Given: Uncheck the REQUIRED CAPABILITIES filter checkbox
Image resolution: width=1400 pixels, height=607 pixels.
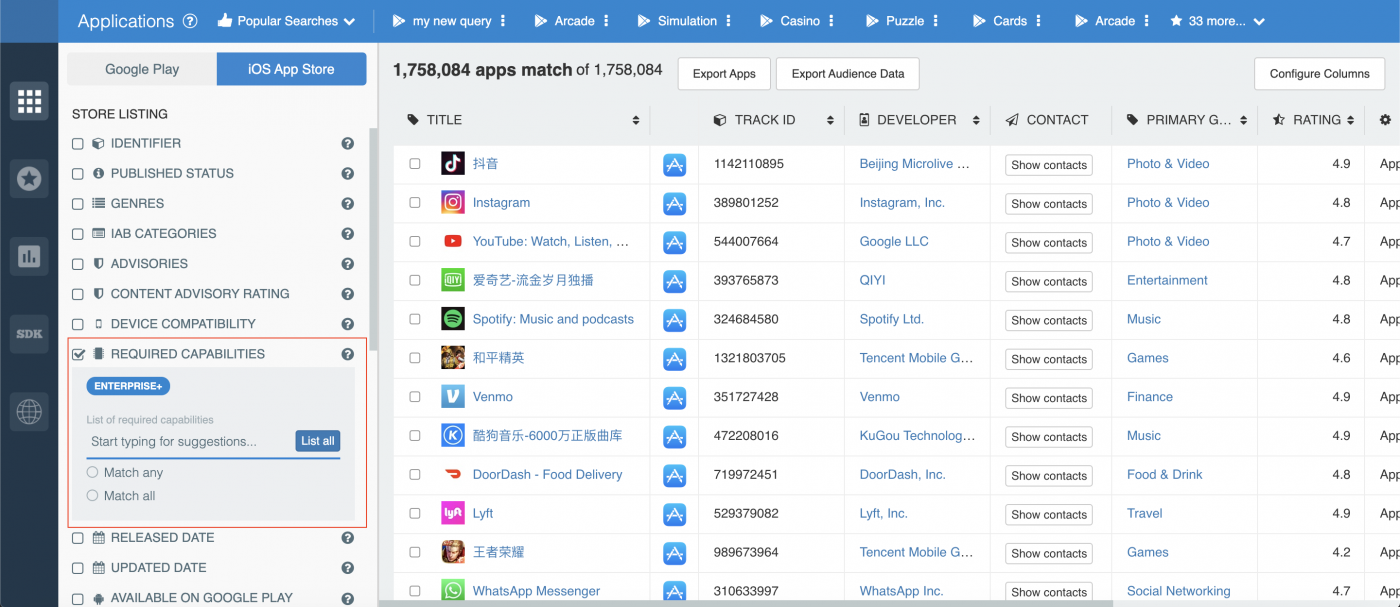Looking at the screenshot, I should [78, 353].
